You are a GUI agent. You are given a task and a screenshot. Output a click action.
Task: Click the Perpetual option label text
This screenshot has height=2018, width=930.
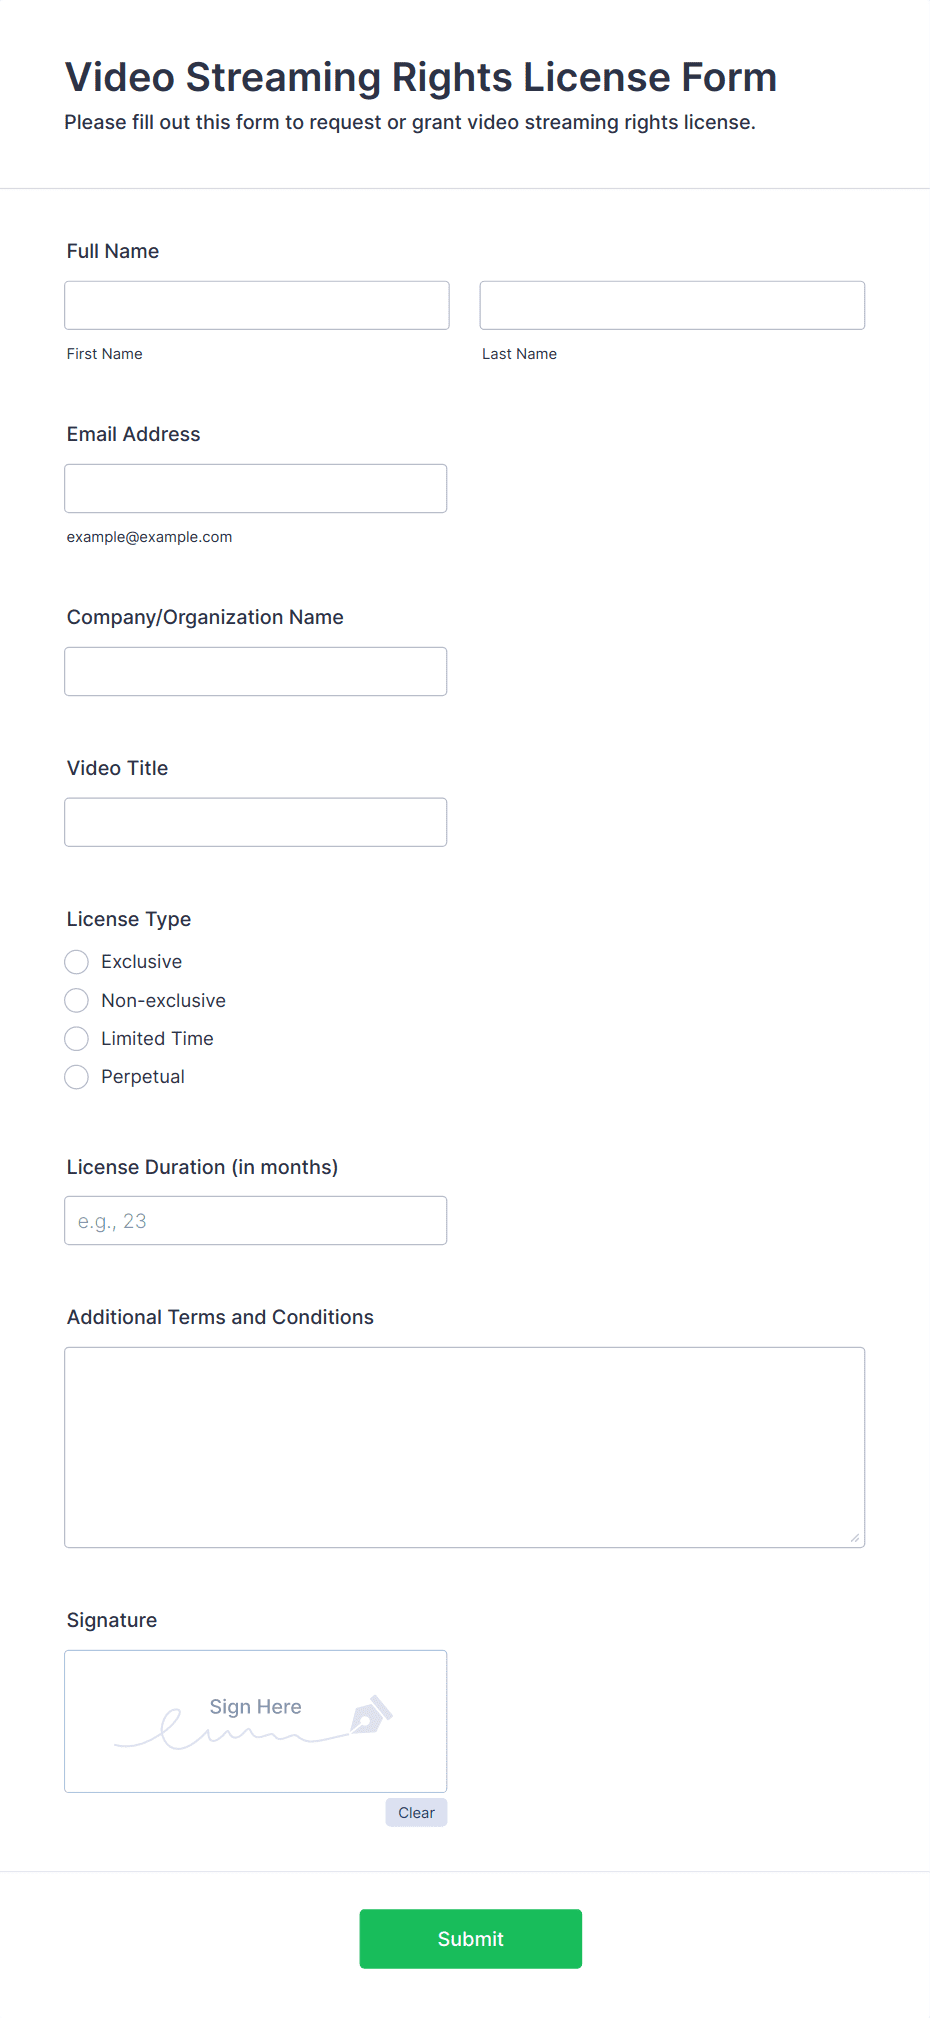[143, 1077]
